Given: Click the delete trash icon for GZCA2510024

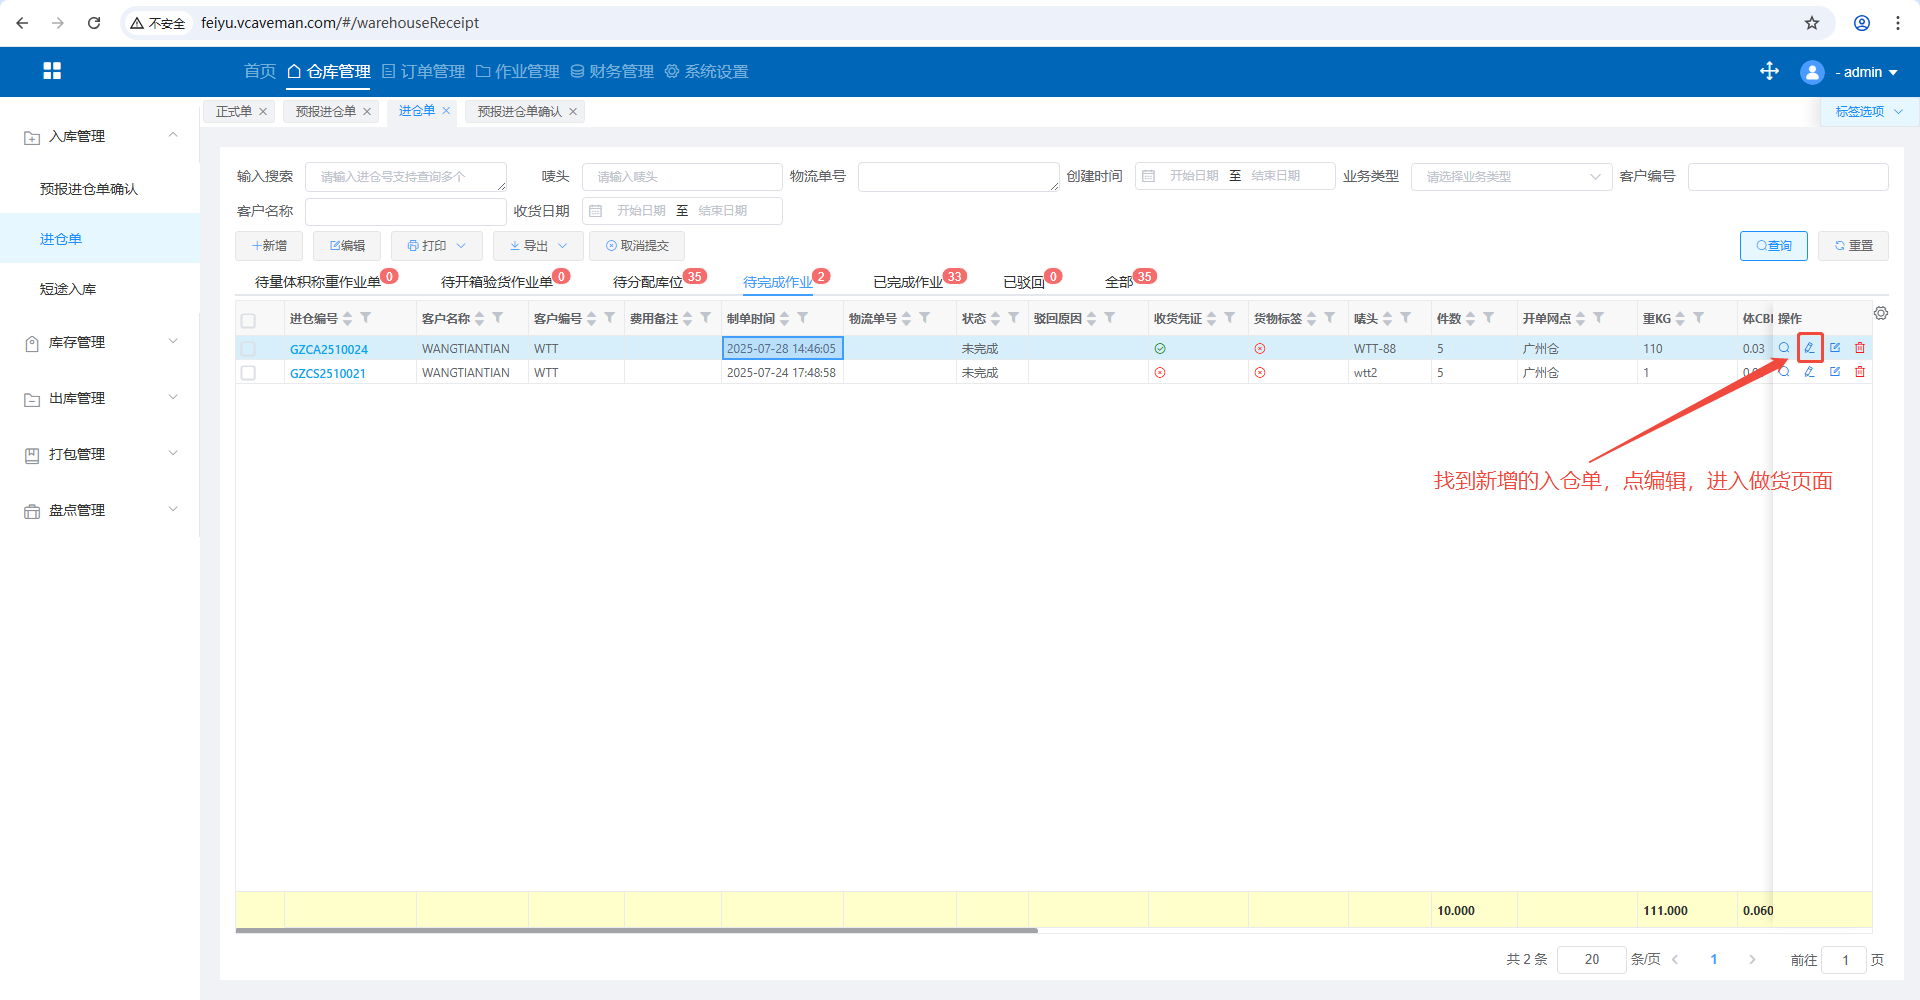Looking at the screenshot, I should coord(1860,348).
